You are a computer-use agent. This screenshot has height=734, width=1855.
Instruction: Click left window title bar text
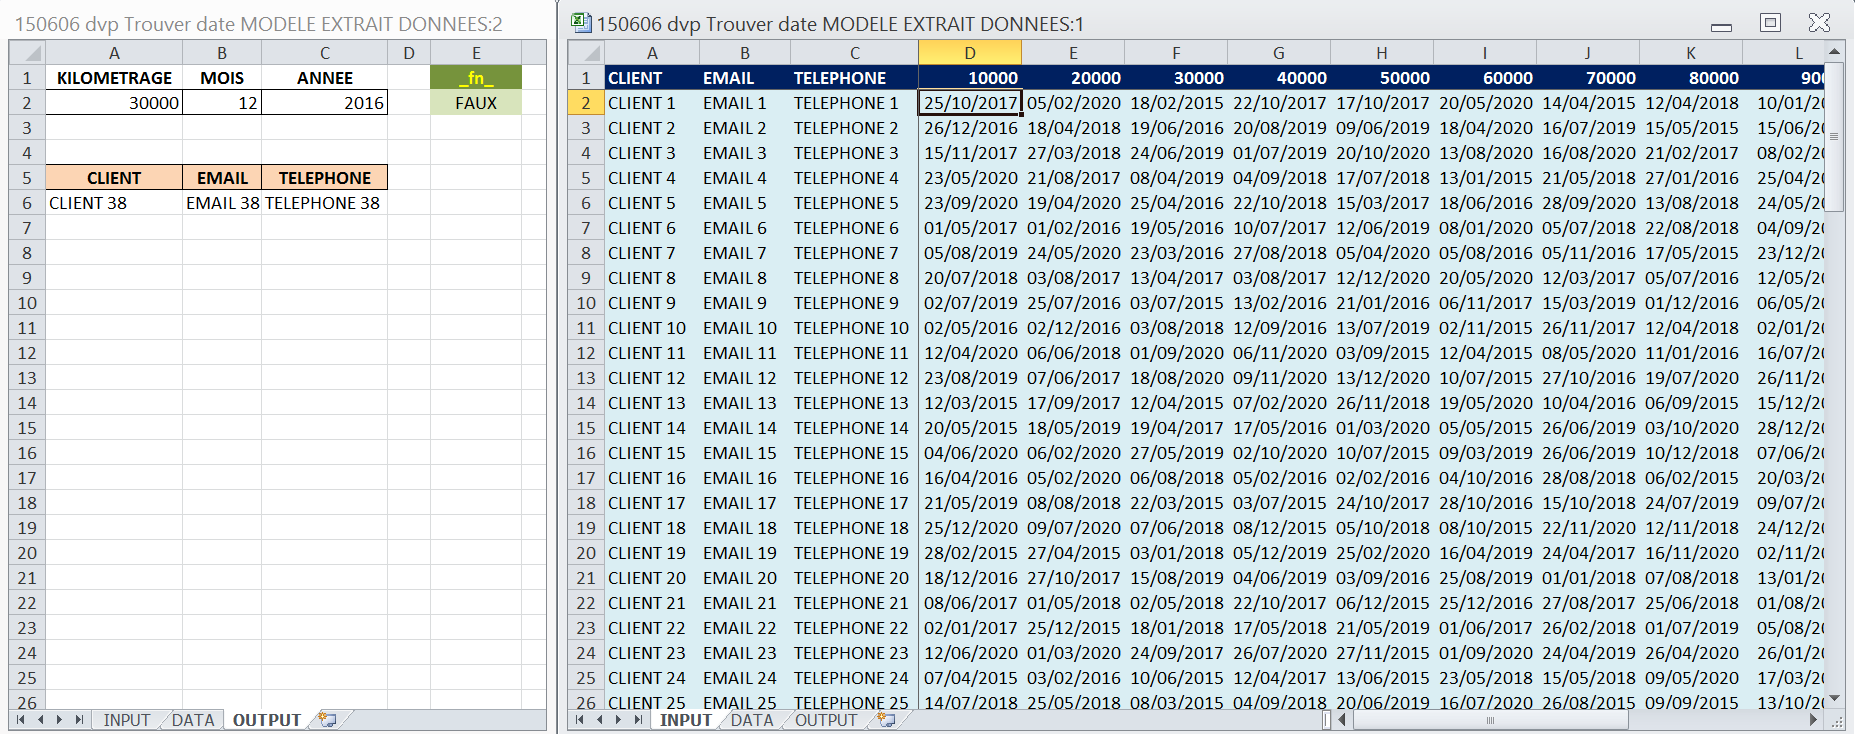pyautogui.click(x=258, y=24)
